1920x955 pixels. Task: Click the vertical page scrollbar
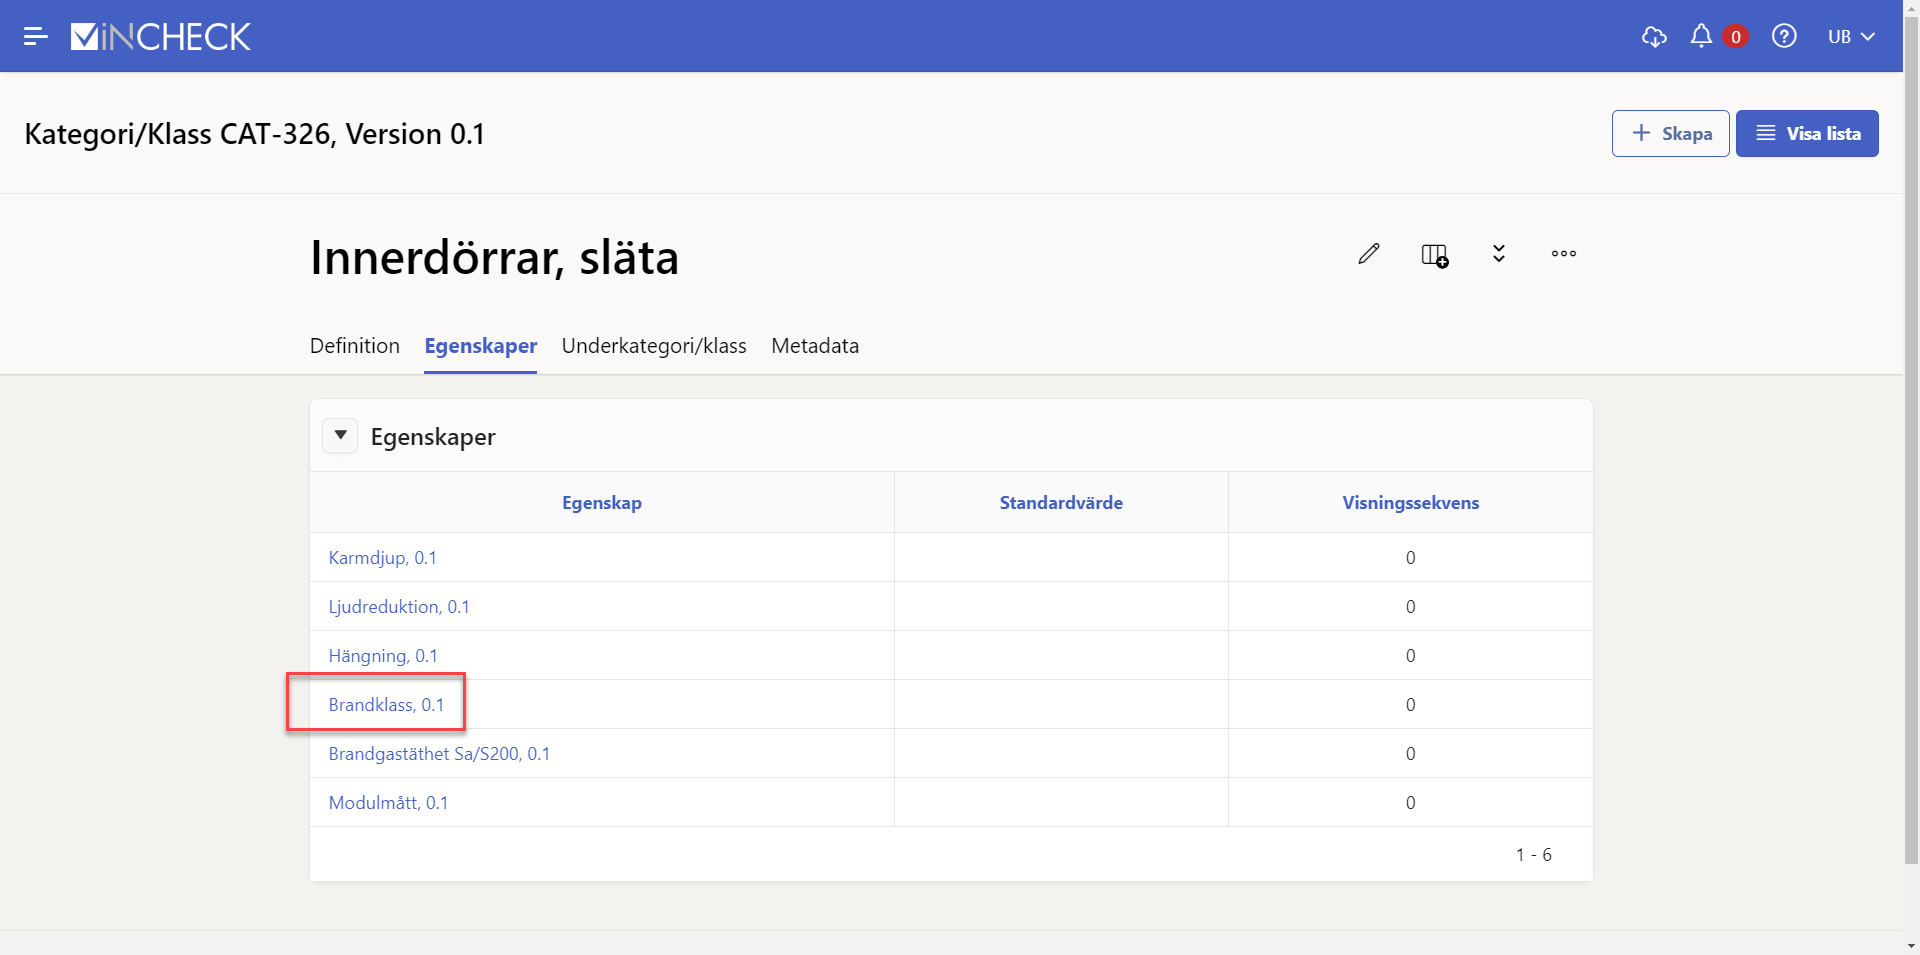[x=1911, y=450]
